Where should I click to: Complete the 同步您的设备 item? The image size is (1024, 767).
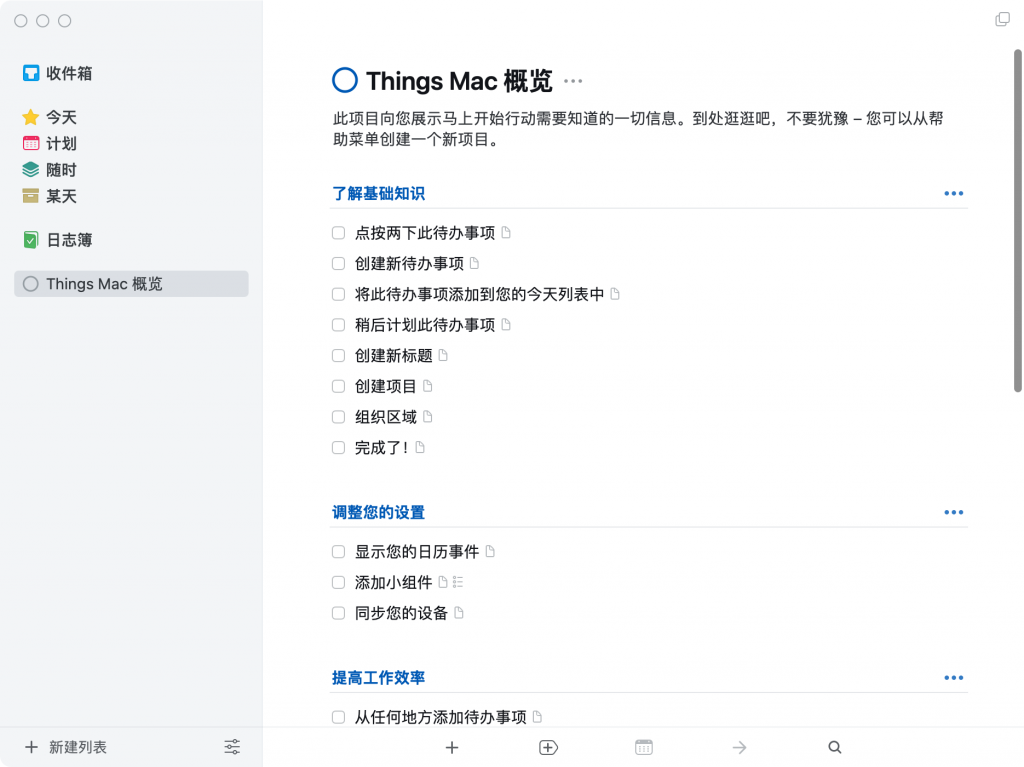tap(338, 613)
